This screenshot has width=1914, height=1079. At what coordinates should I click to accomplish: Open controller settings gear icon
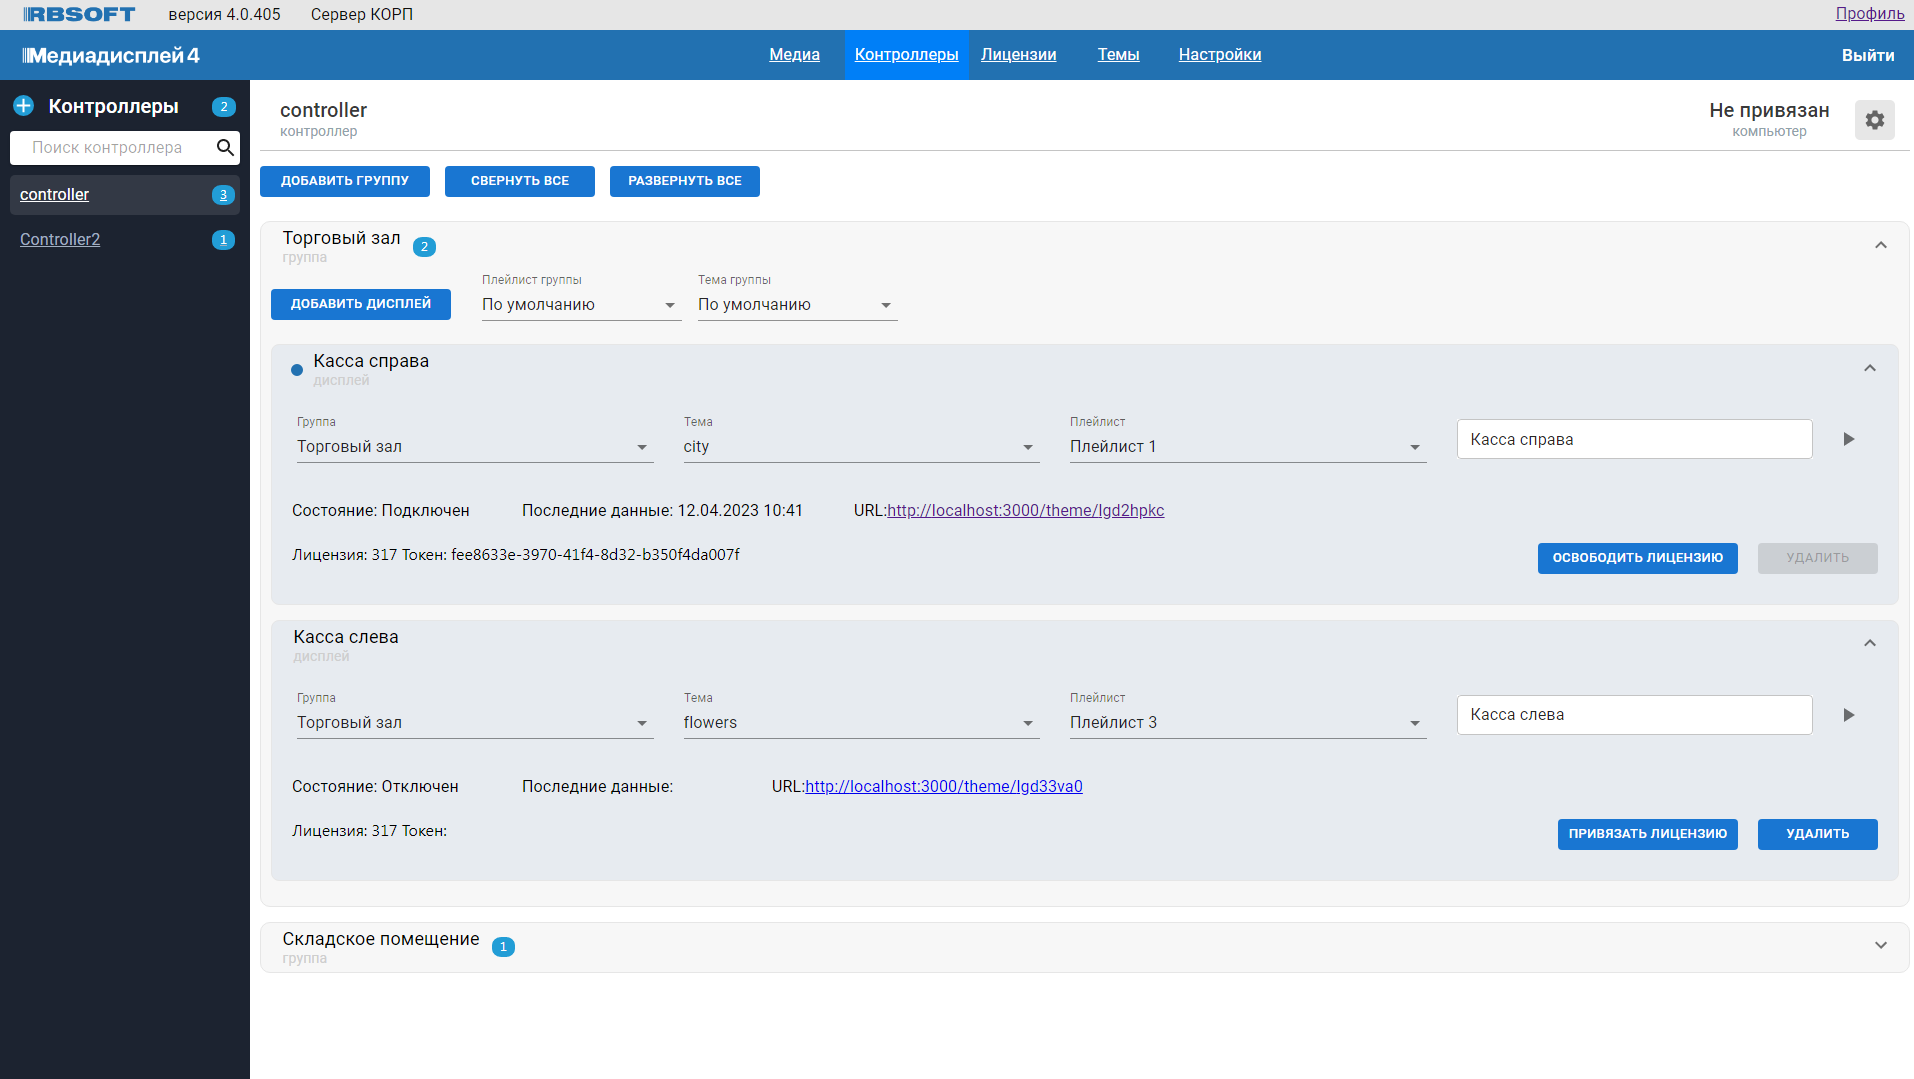[x=1874, y=120]
